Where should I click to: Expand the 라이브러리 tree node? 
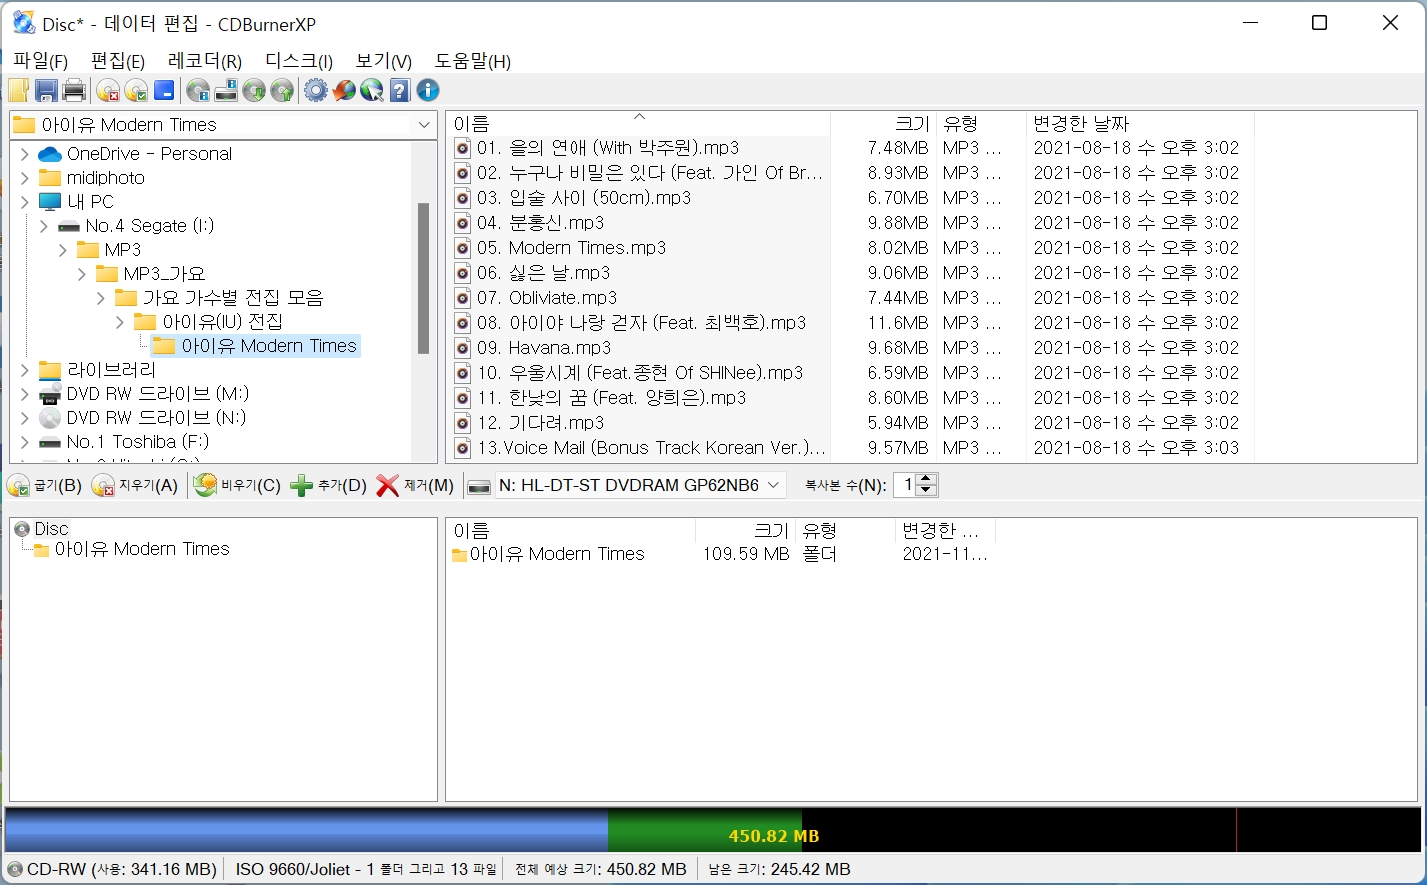(x=25, y=370)
